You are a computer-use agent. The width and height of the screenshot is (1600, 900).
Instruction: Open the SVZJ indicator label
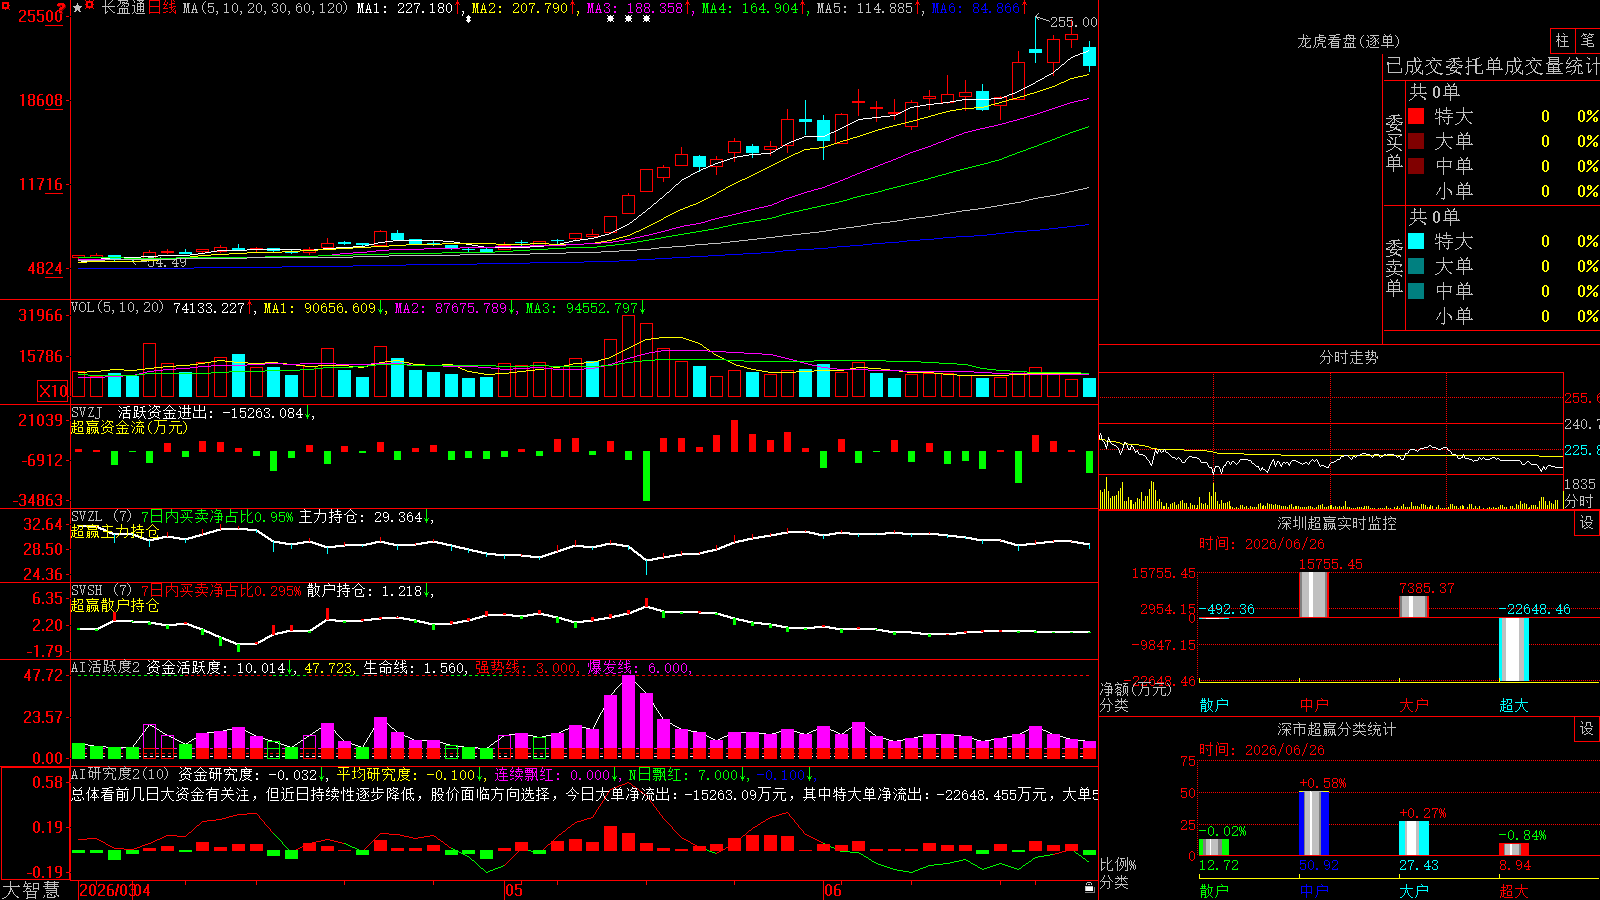(87, 413)
